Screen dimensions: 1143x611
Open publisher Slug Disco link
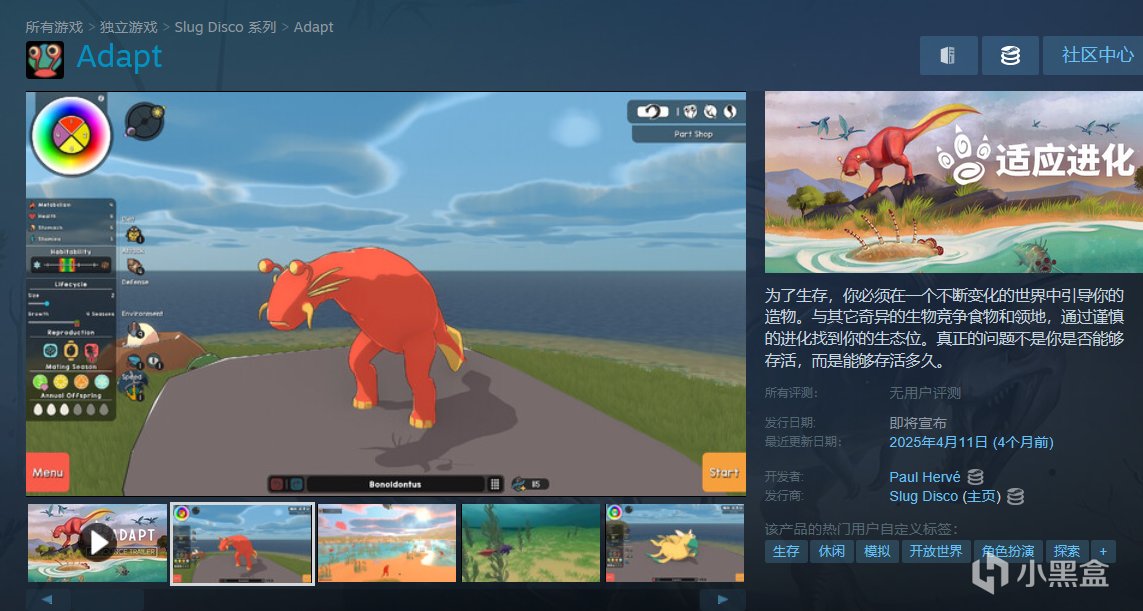tap(924, 497)
